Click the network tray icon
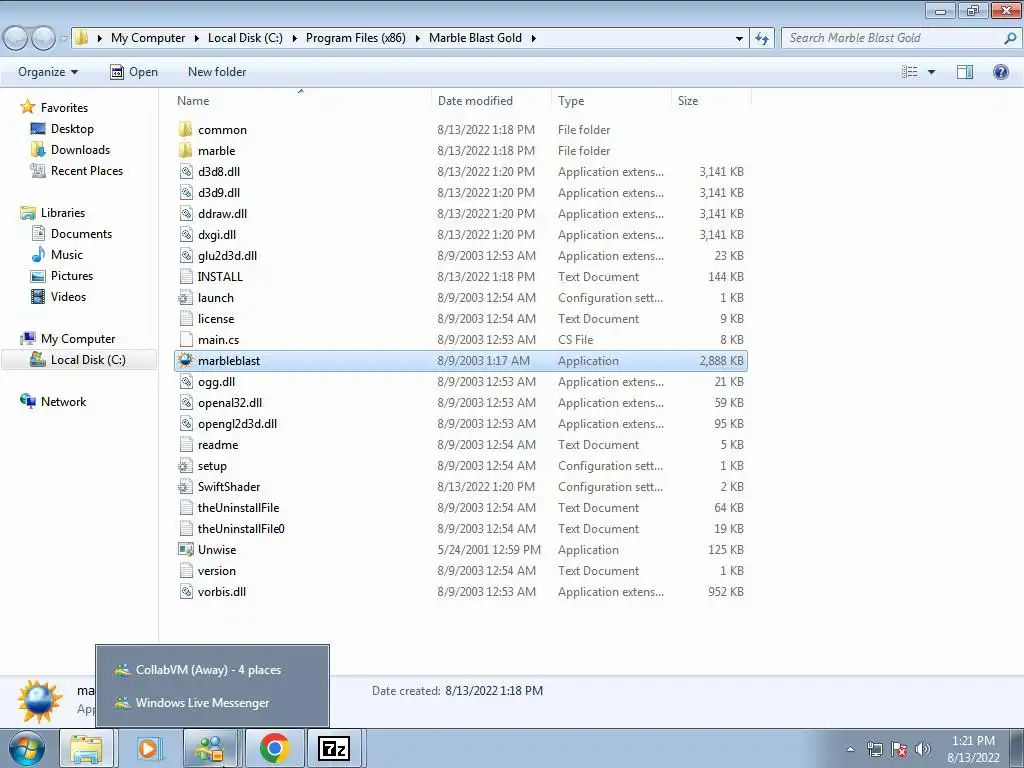Screen dimensions: 1024x768 pyautogui.click(x=874, y=749)
